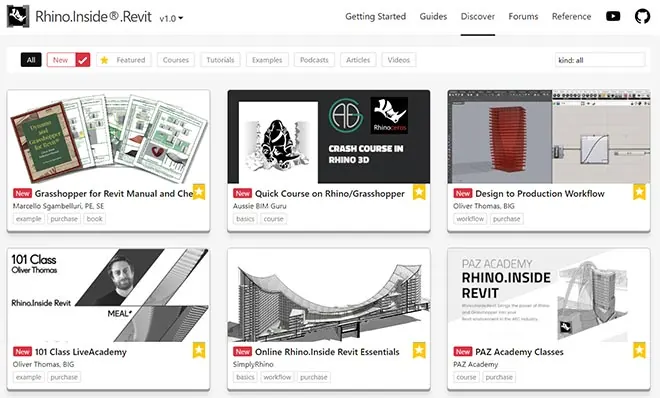This screenshot has width=660, height=398.
Task: Click the 'example' tag on the 101 Class LiveAcademy card
Action: 29,377
